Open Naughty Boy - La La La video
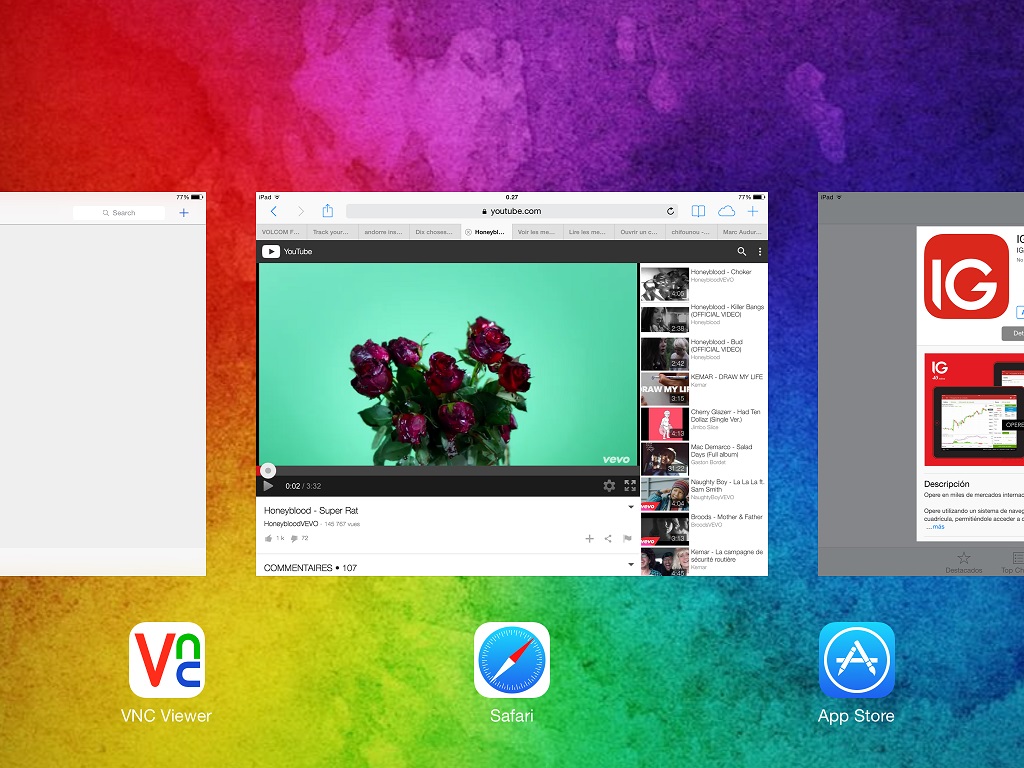This screenshot has height=768, width=1024. [x=703, y=494]
